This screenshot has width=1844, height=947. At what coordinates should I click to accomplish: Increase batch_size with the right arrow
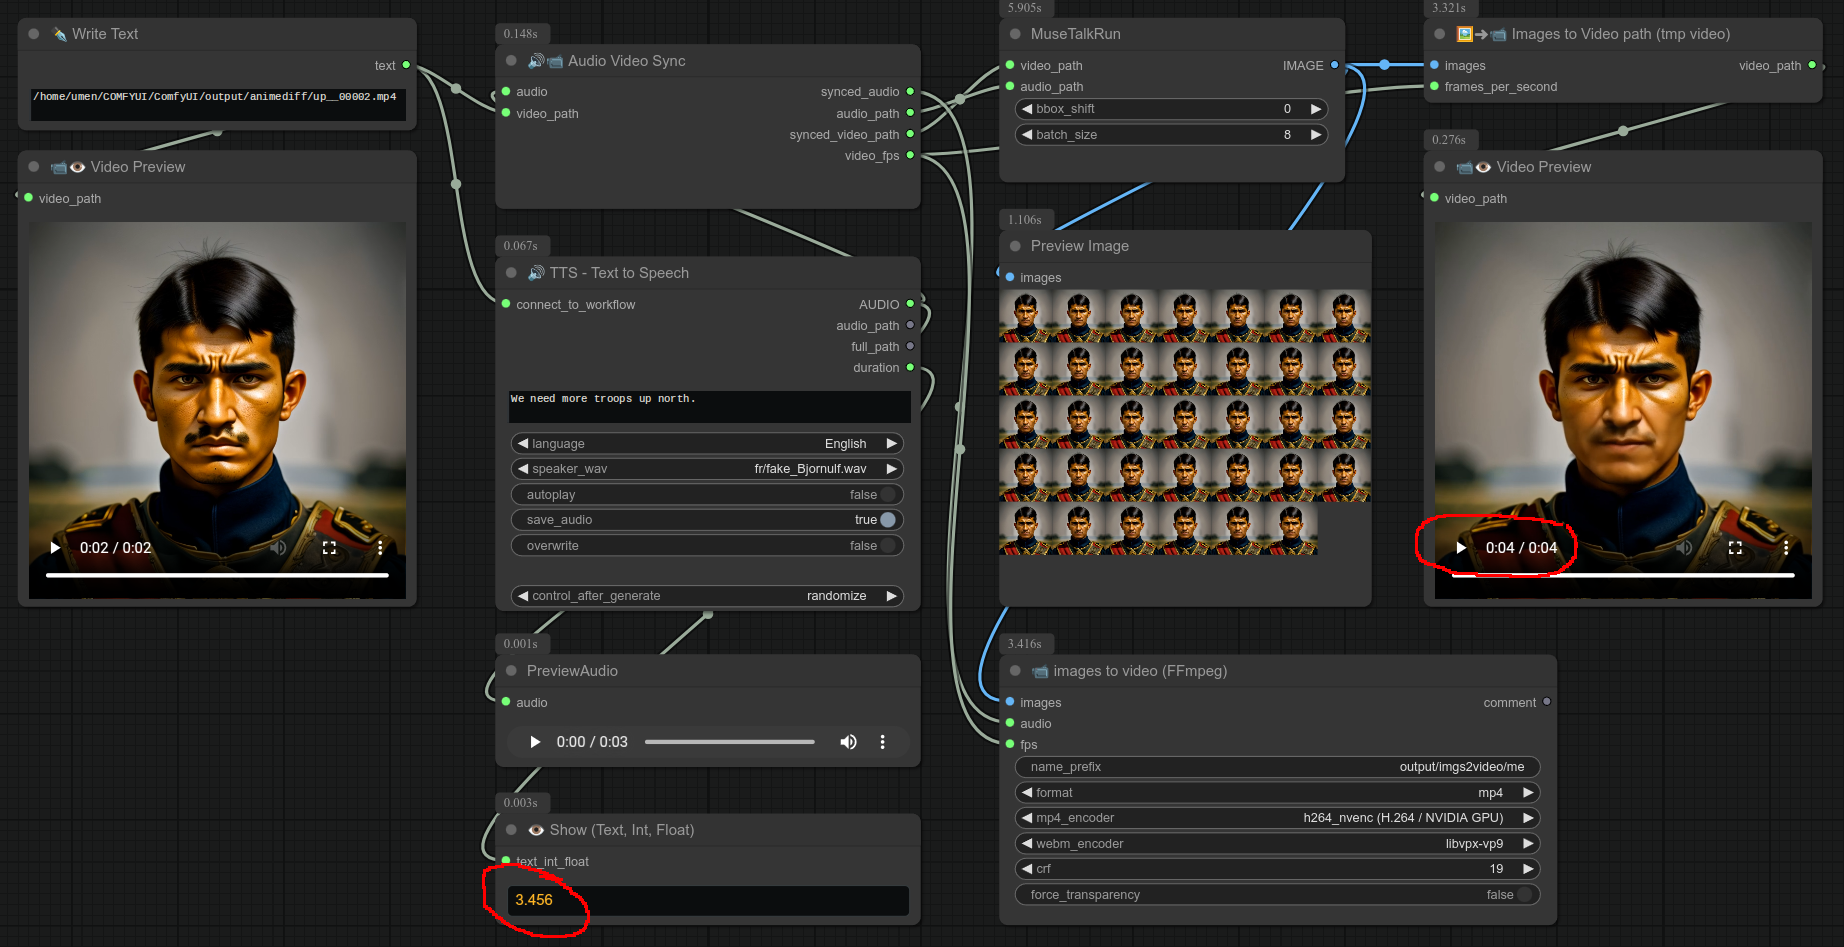(1316, 135)
